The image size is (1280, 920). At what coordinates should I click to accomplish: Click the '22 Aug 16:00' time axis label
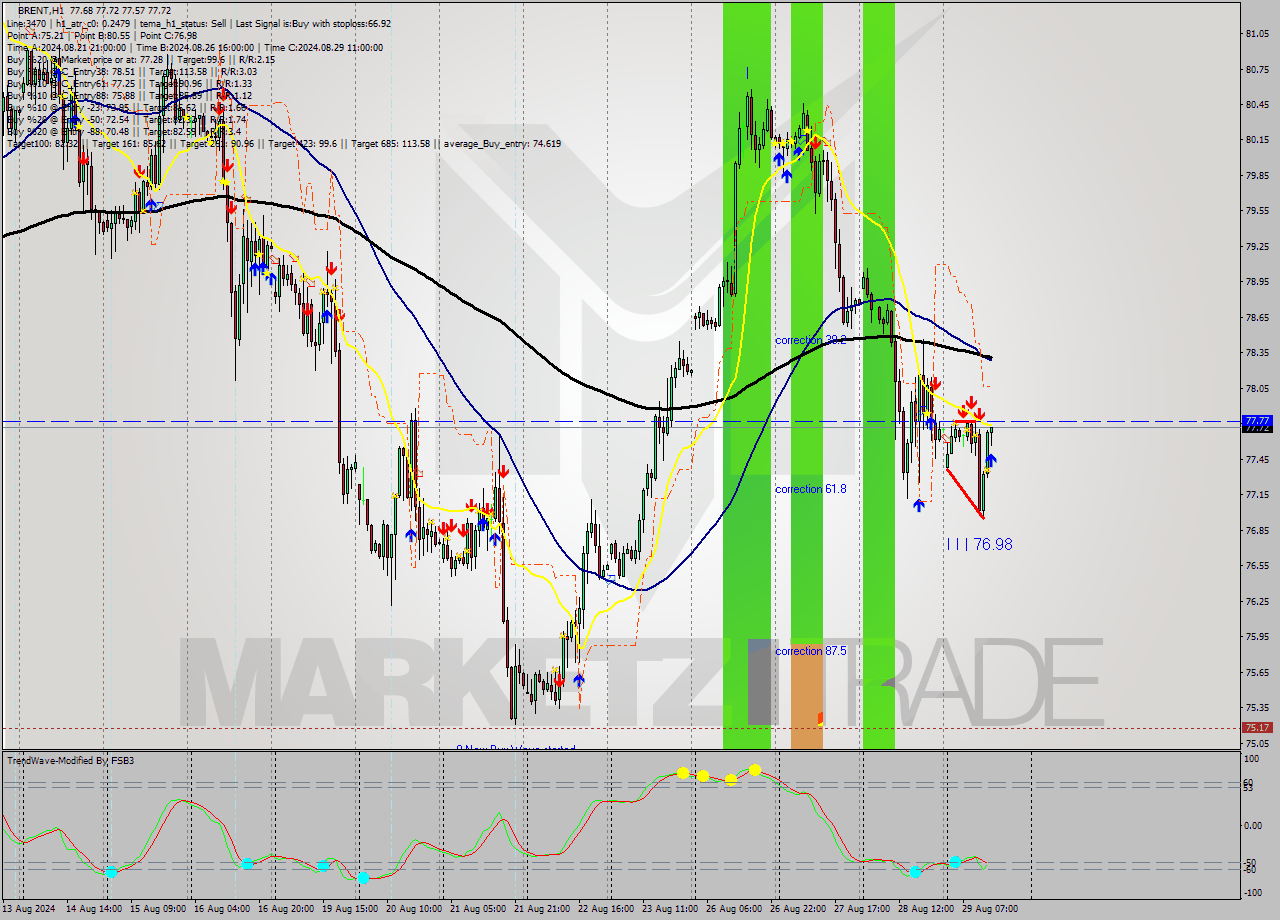(x=607, y=909)
